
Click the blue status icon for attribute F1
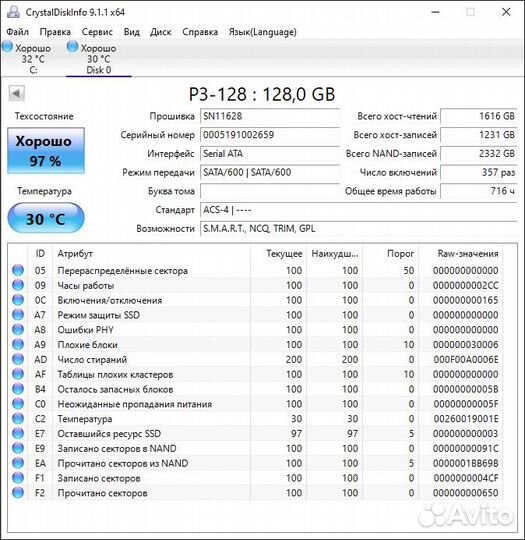coord(18,478)
